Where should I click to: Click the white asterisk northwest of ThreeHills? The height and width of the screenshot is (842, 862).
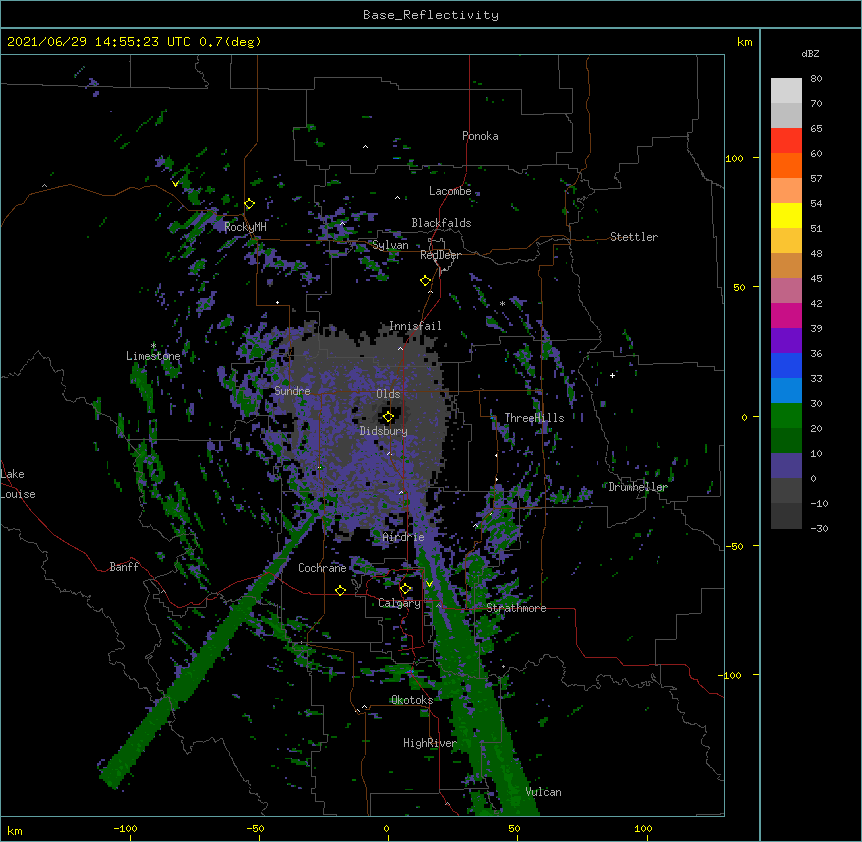[x=502, y=304]
